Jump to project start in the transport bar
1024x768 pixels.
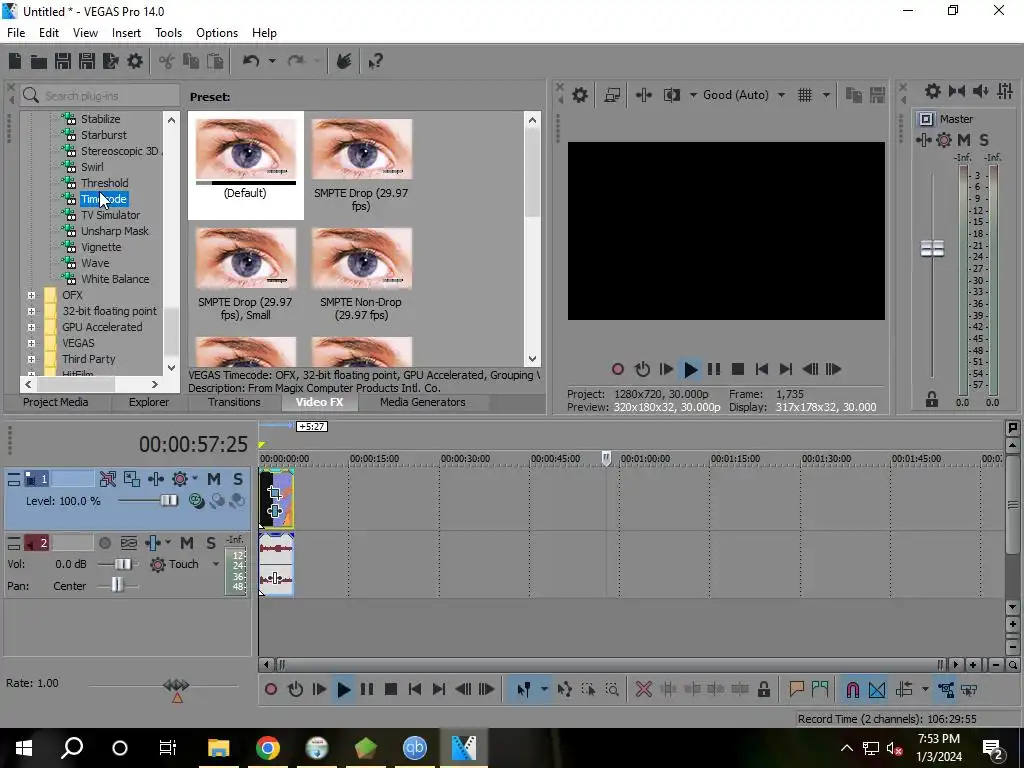pos(415,690)
